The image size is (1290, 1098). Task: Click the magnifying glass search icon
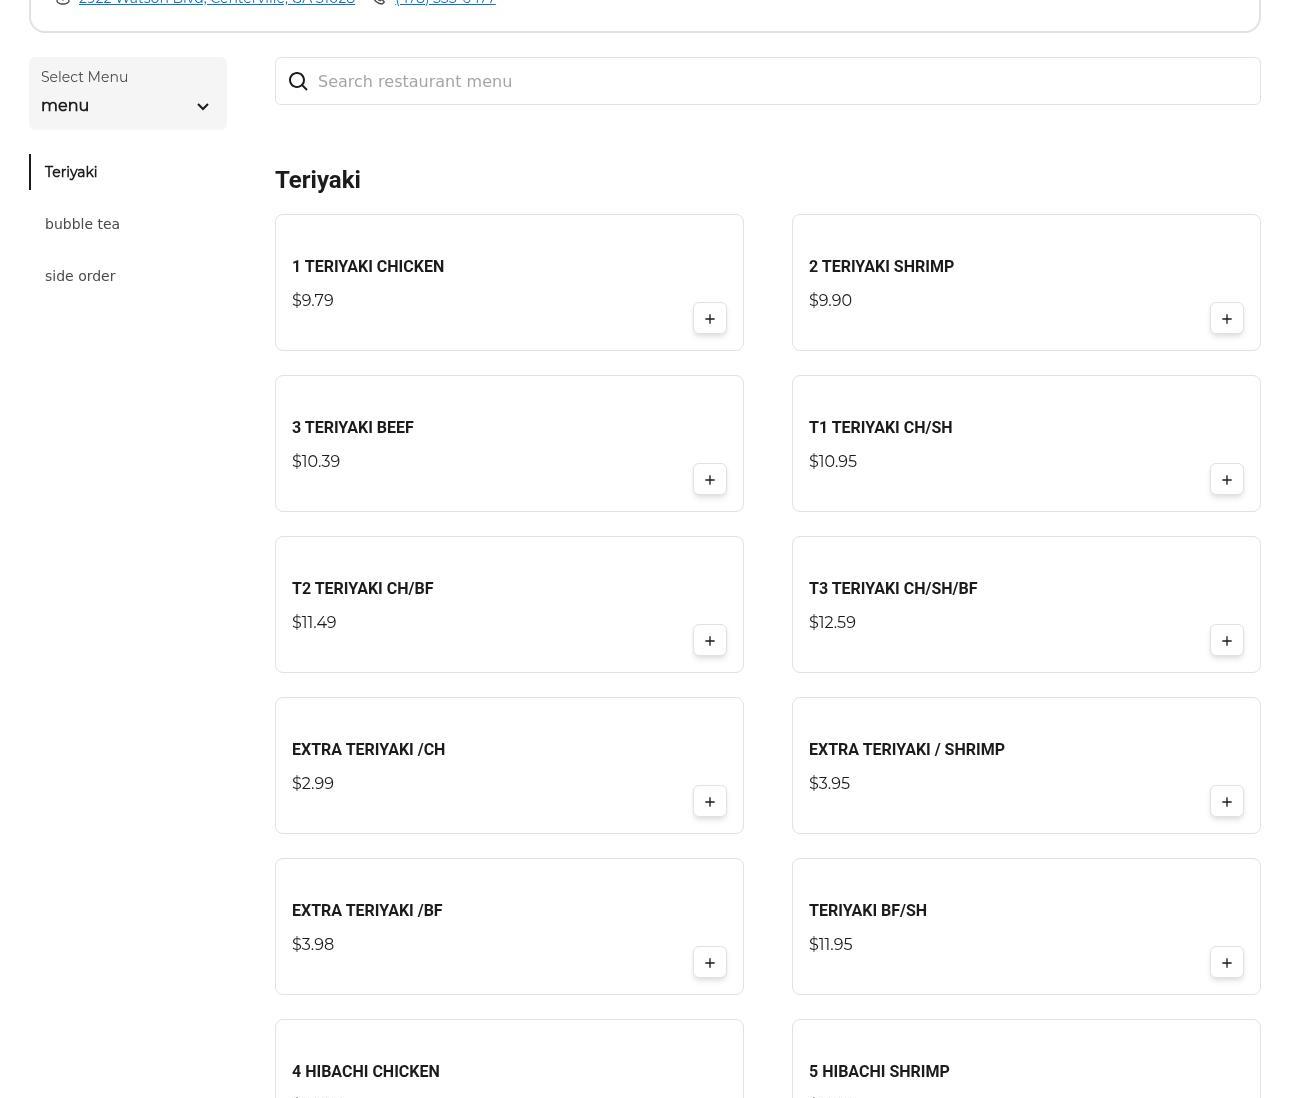coord(298,82)
